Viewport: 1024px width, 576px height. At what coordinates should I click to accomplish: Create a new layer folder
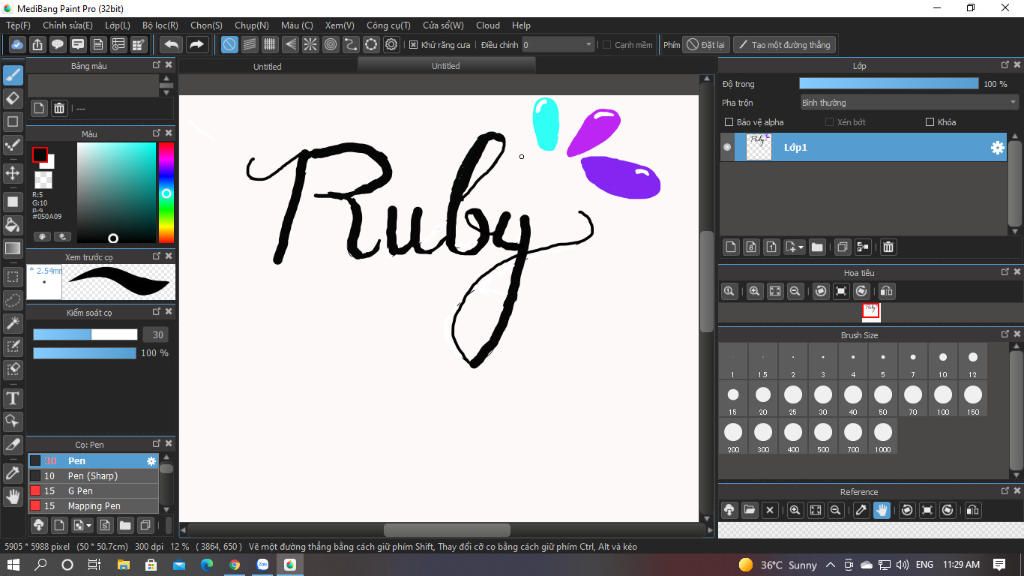click(817, 247)
